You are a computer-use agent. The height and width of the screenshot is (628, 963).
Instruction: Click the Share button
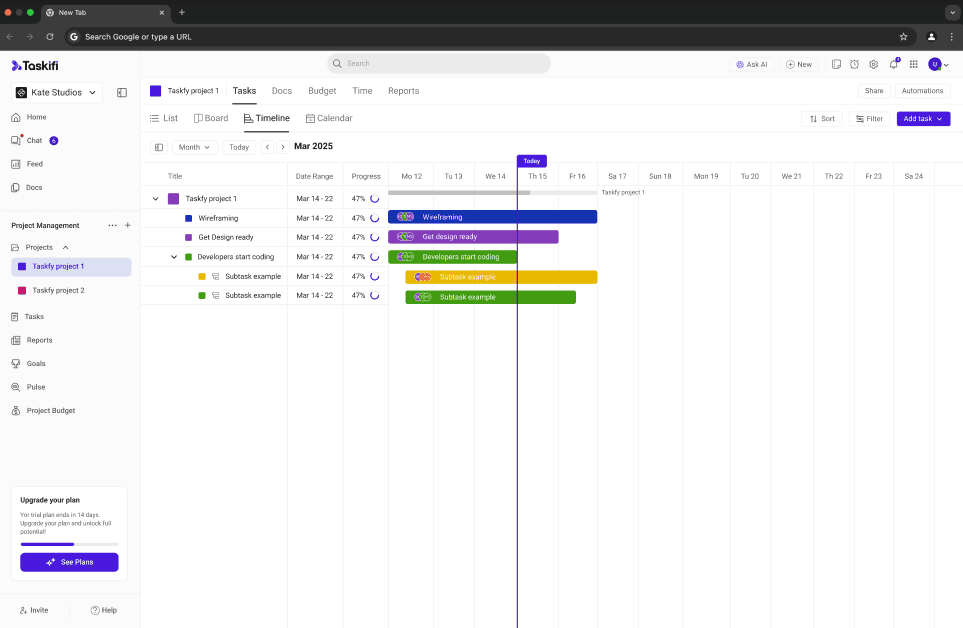(x=873, y=91)
